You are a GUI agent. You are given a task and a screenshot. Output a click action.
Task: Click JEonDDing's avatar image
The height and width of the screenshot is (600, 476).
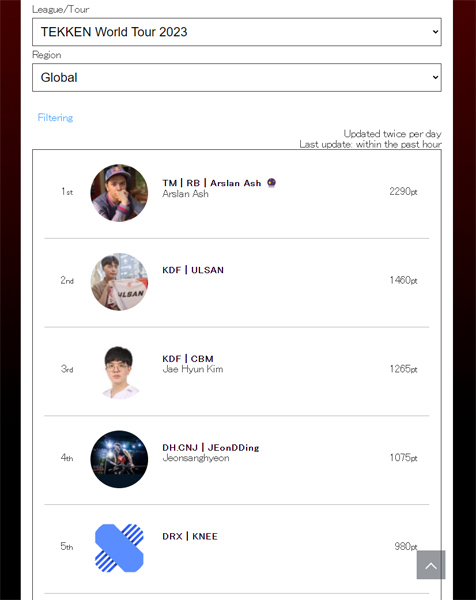[119, 459]
